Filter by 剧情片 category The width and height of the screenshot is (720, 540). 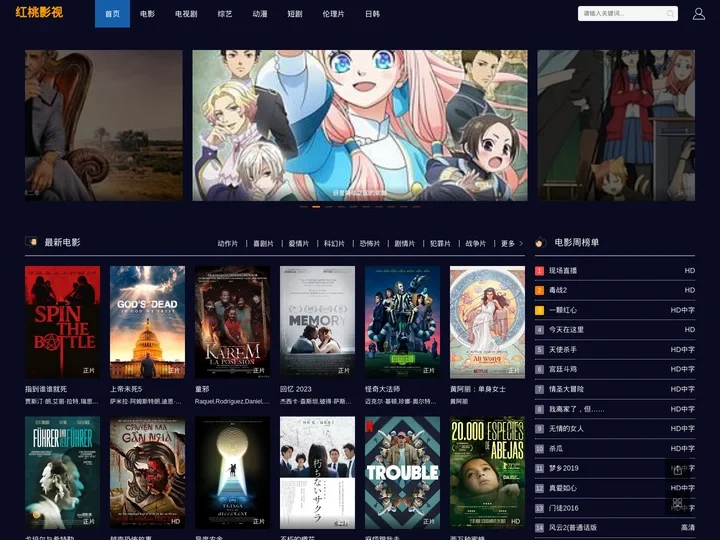tap(405, 243)
